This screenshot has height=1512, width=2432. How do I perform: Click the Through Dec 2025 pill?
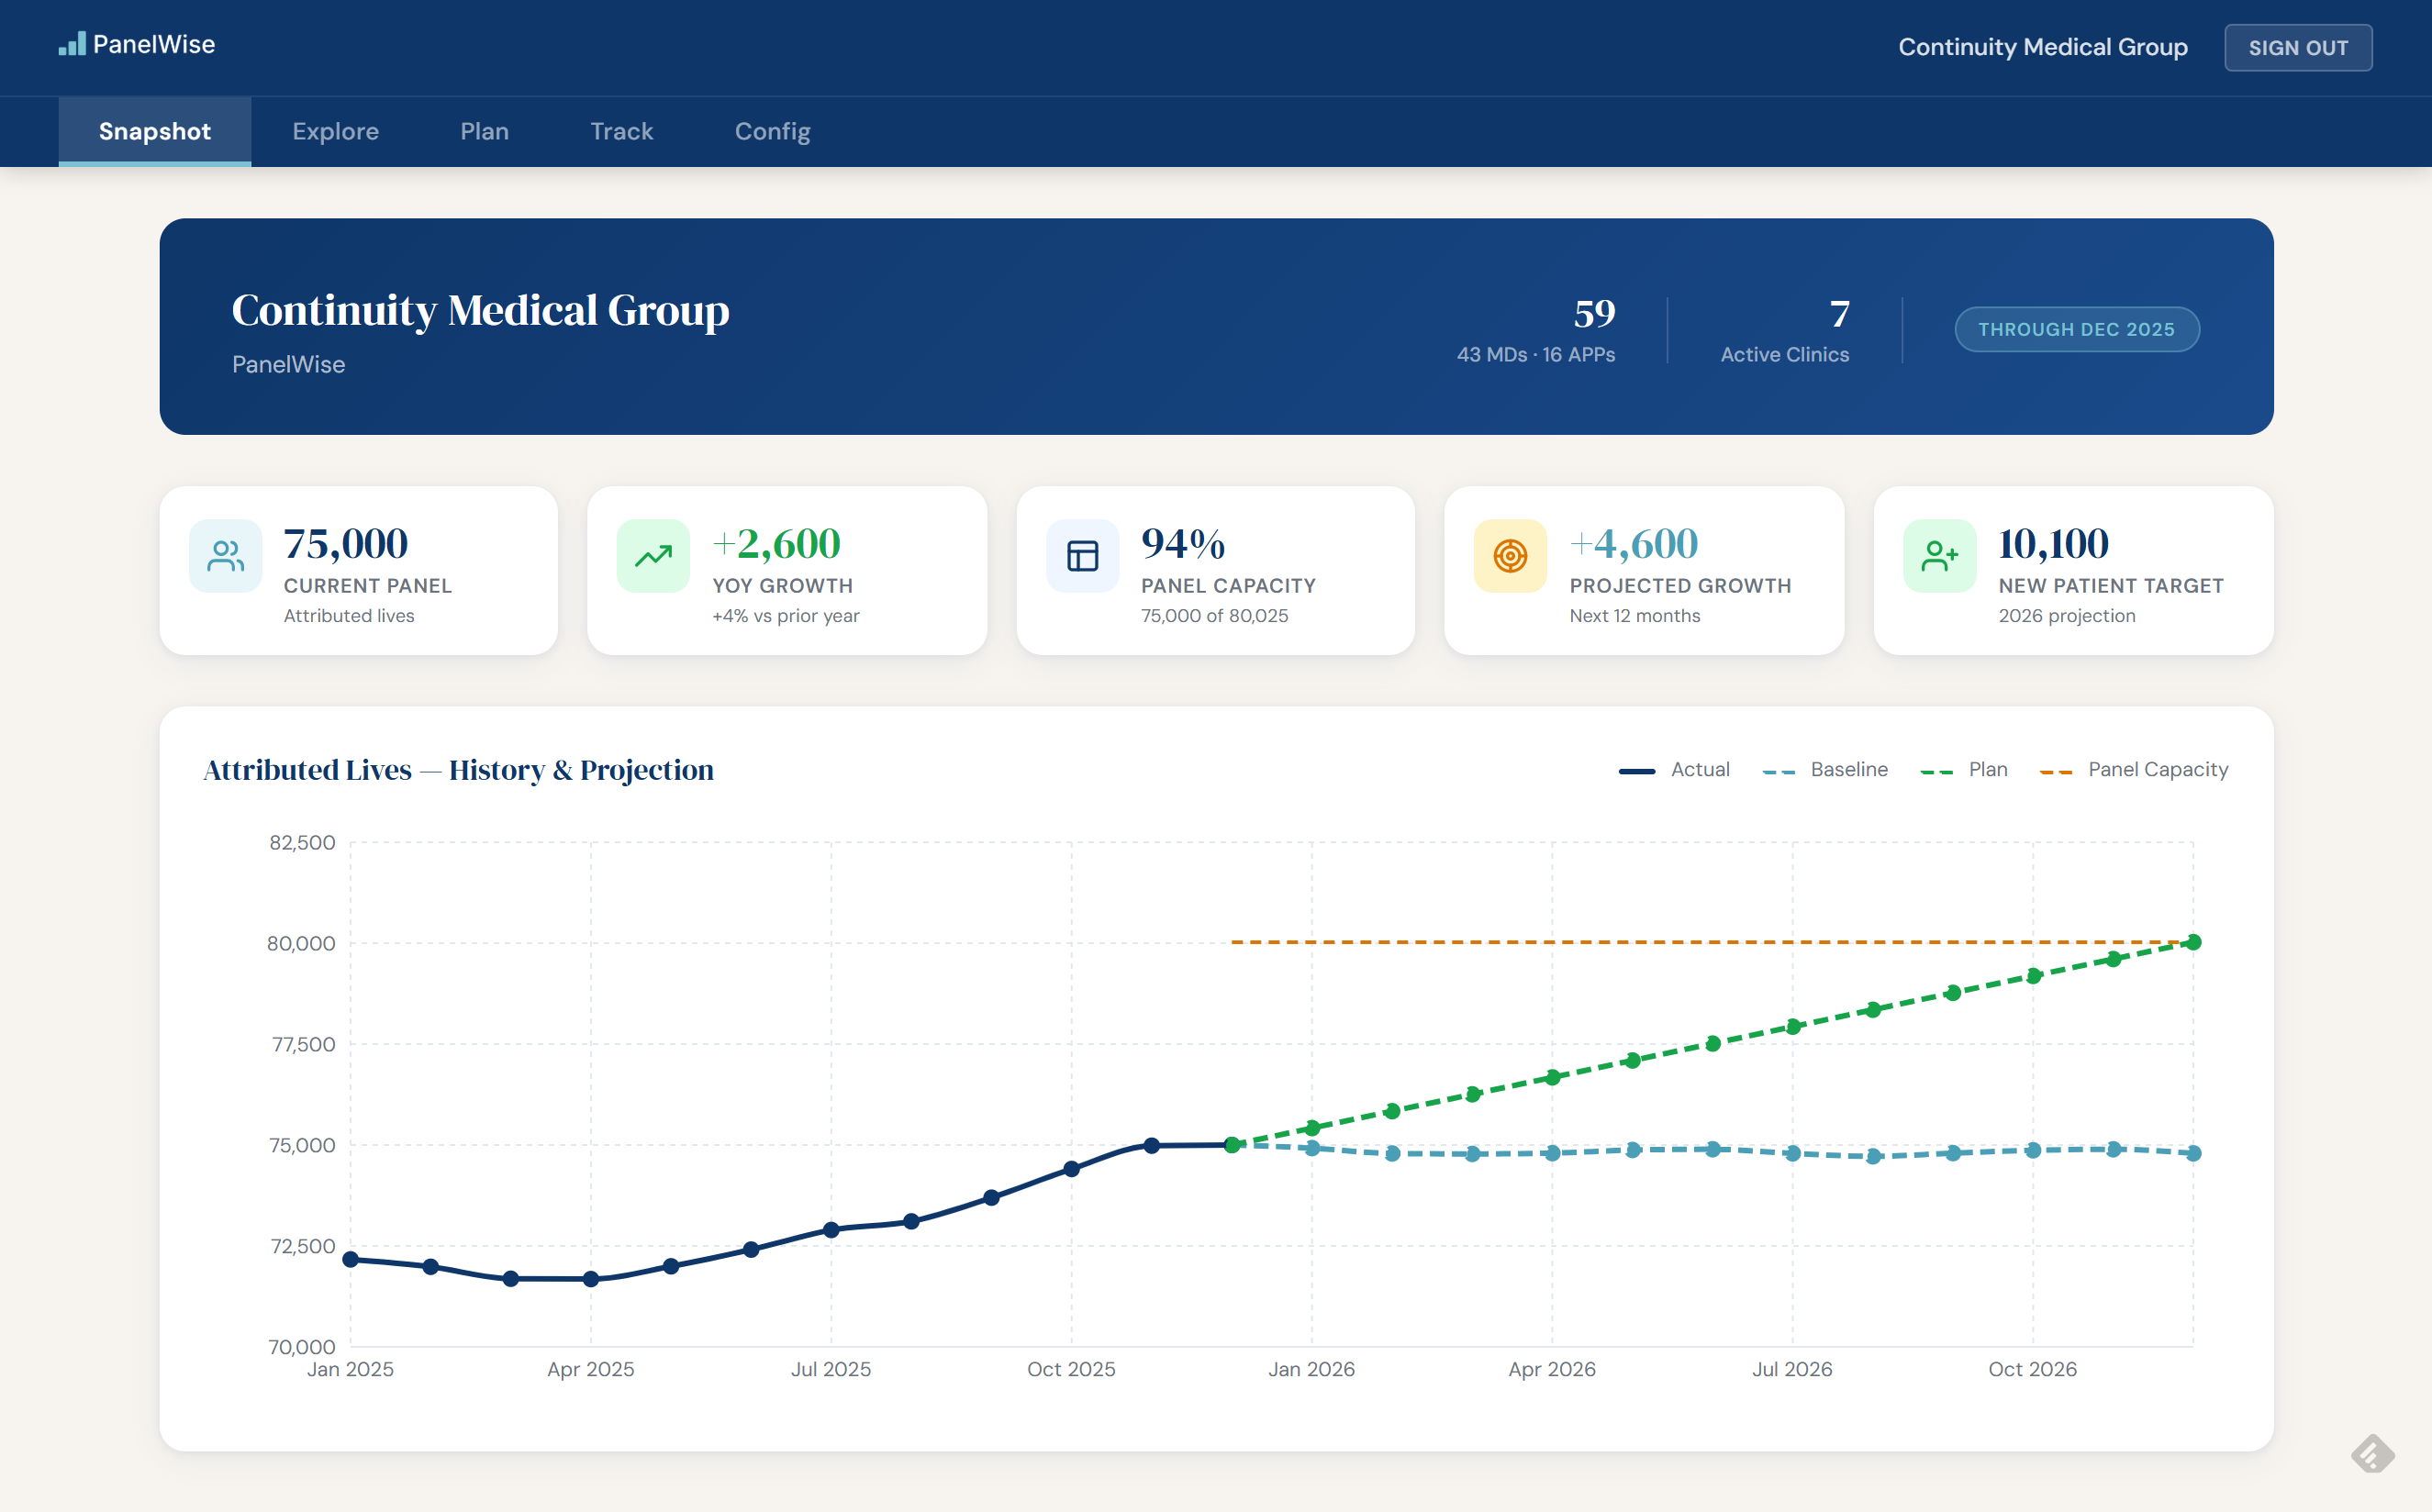pyautogui.click(x=2076, y=329)
